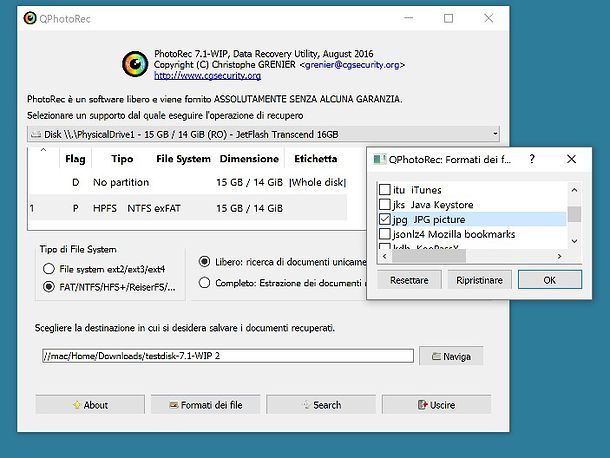Click the |Whole disk| label cell

pos(317,182)
